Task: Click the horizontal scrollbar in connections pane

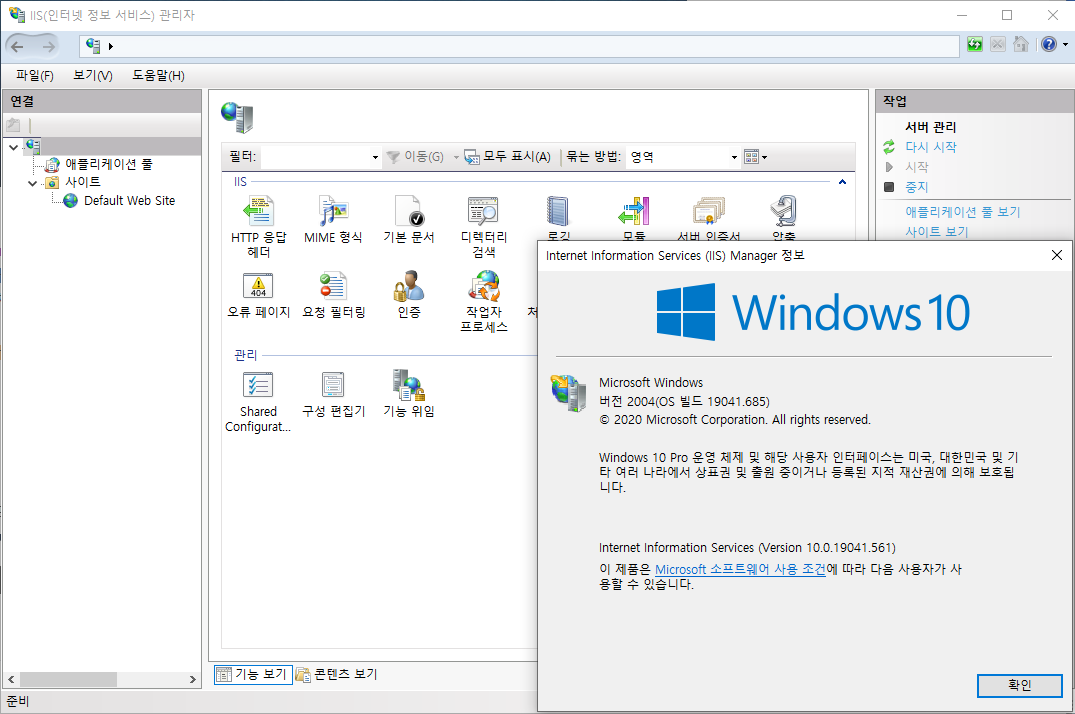Action: pos(68,679)
